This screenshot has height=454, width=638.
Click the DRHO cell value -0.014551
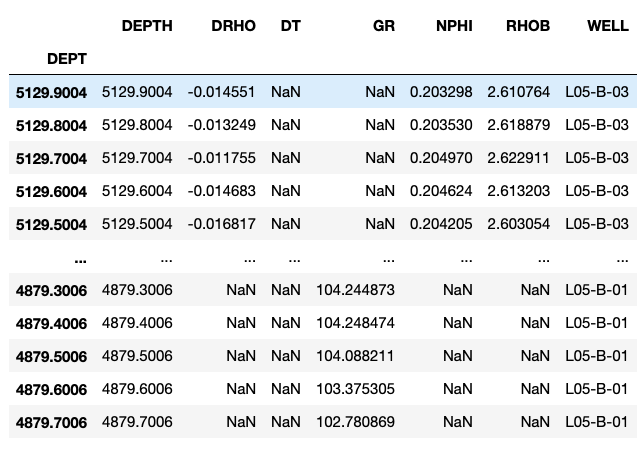tap(221, 92)
